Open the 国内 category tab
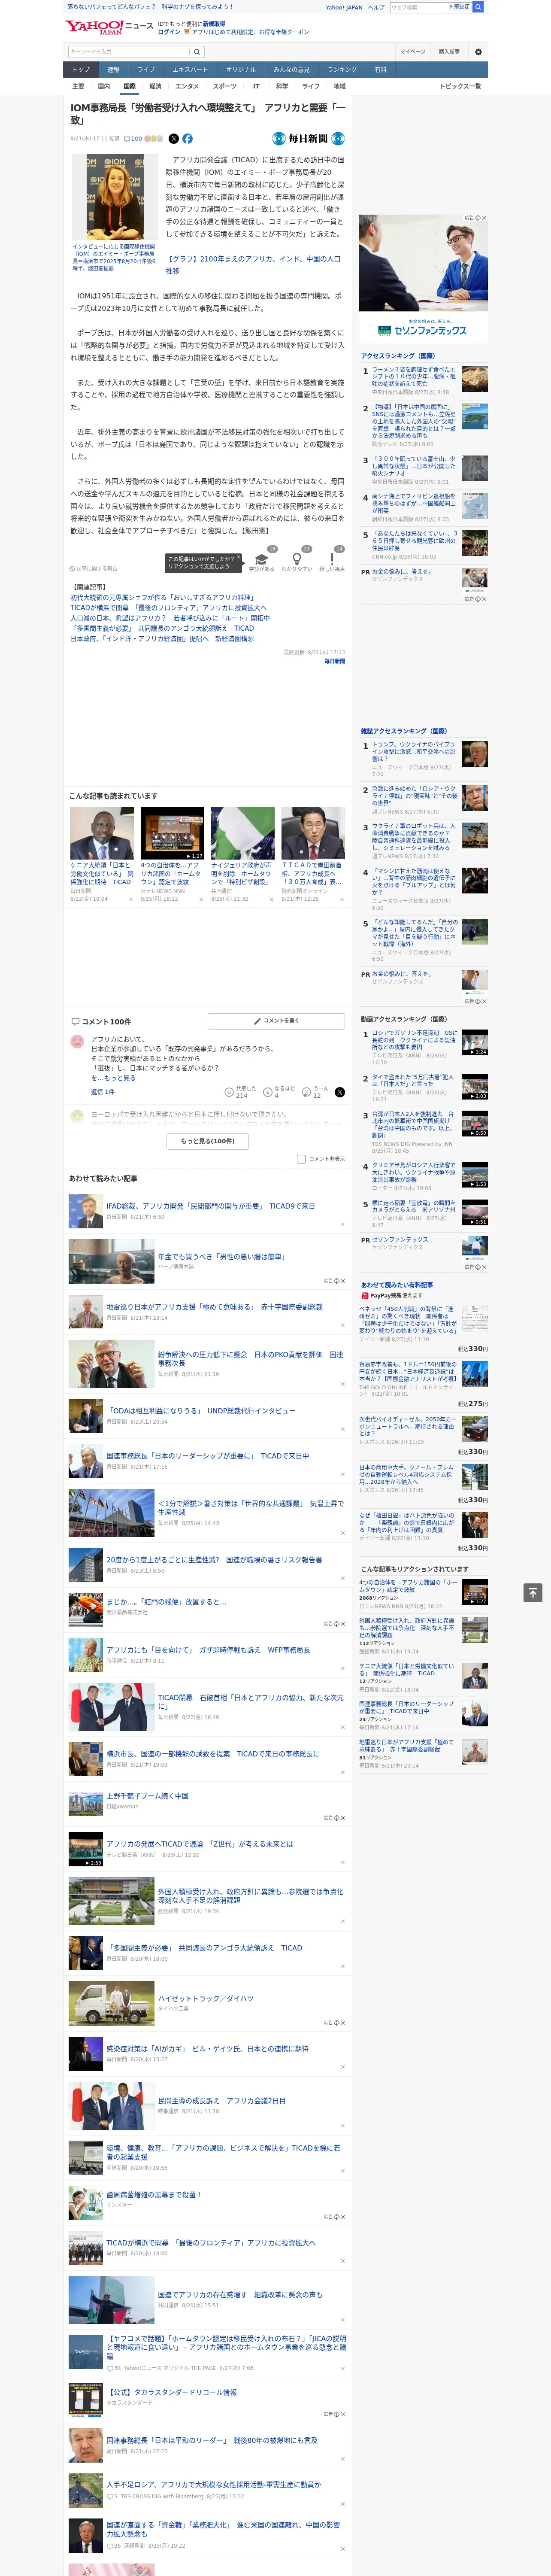551x2576 pixels. (104, 86)
